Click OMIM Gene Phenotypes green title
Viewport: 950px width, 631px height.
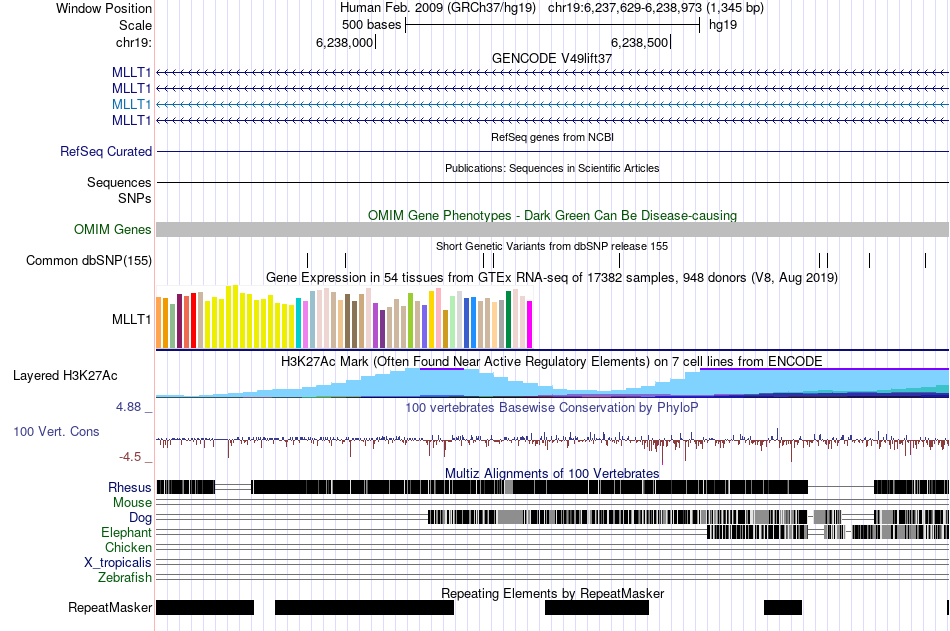pyautogui.click(x=552, y=215)
